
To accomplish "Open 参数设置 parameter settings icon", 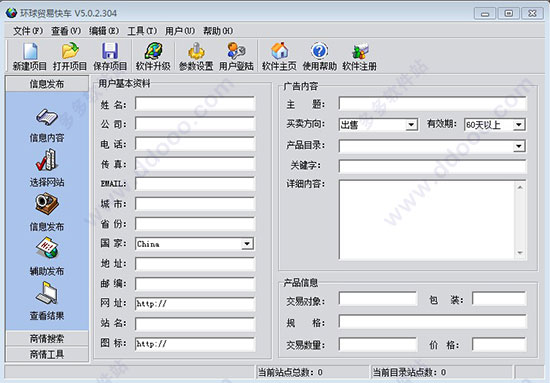I will point(196,51).
